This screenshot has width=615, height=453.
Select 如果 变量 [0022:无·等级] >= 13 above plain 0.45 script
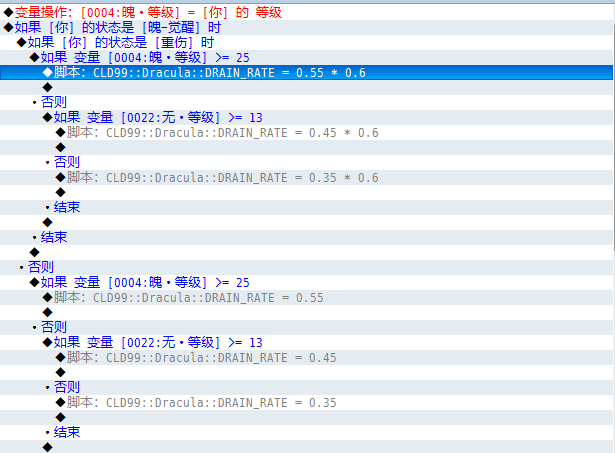click(x=306, y=342)
